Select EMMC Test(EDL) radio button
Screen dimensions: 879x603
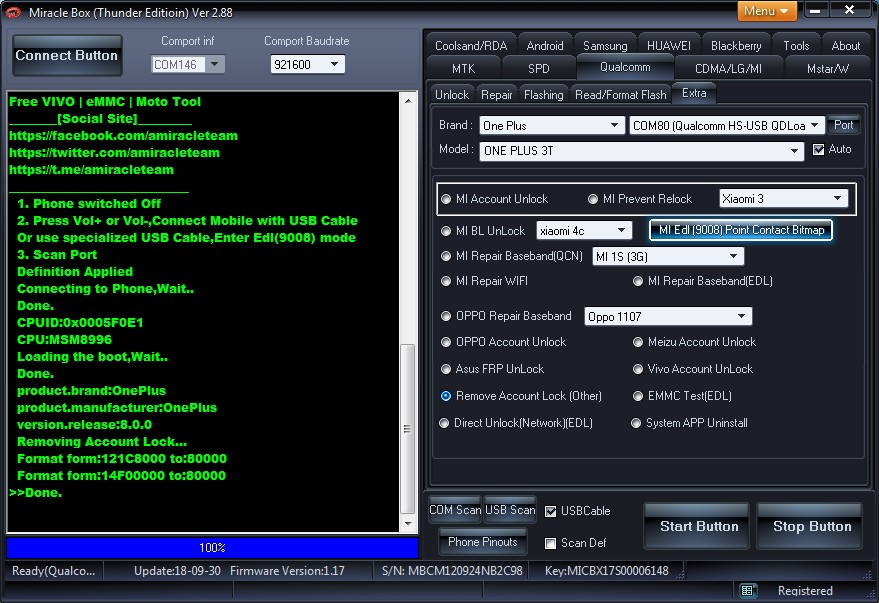point(638,396)
